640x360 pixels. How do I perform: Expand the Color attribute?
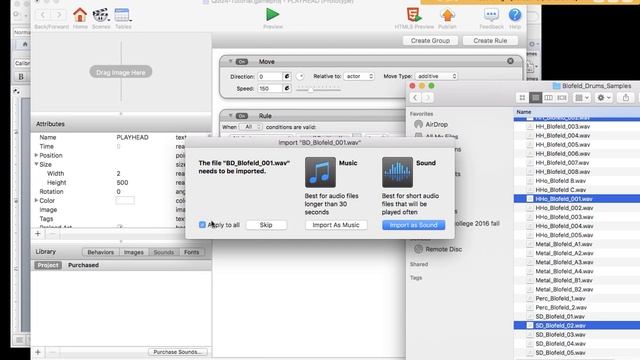coord(36,200)
